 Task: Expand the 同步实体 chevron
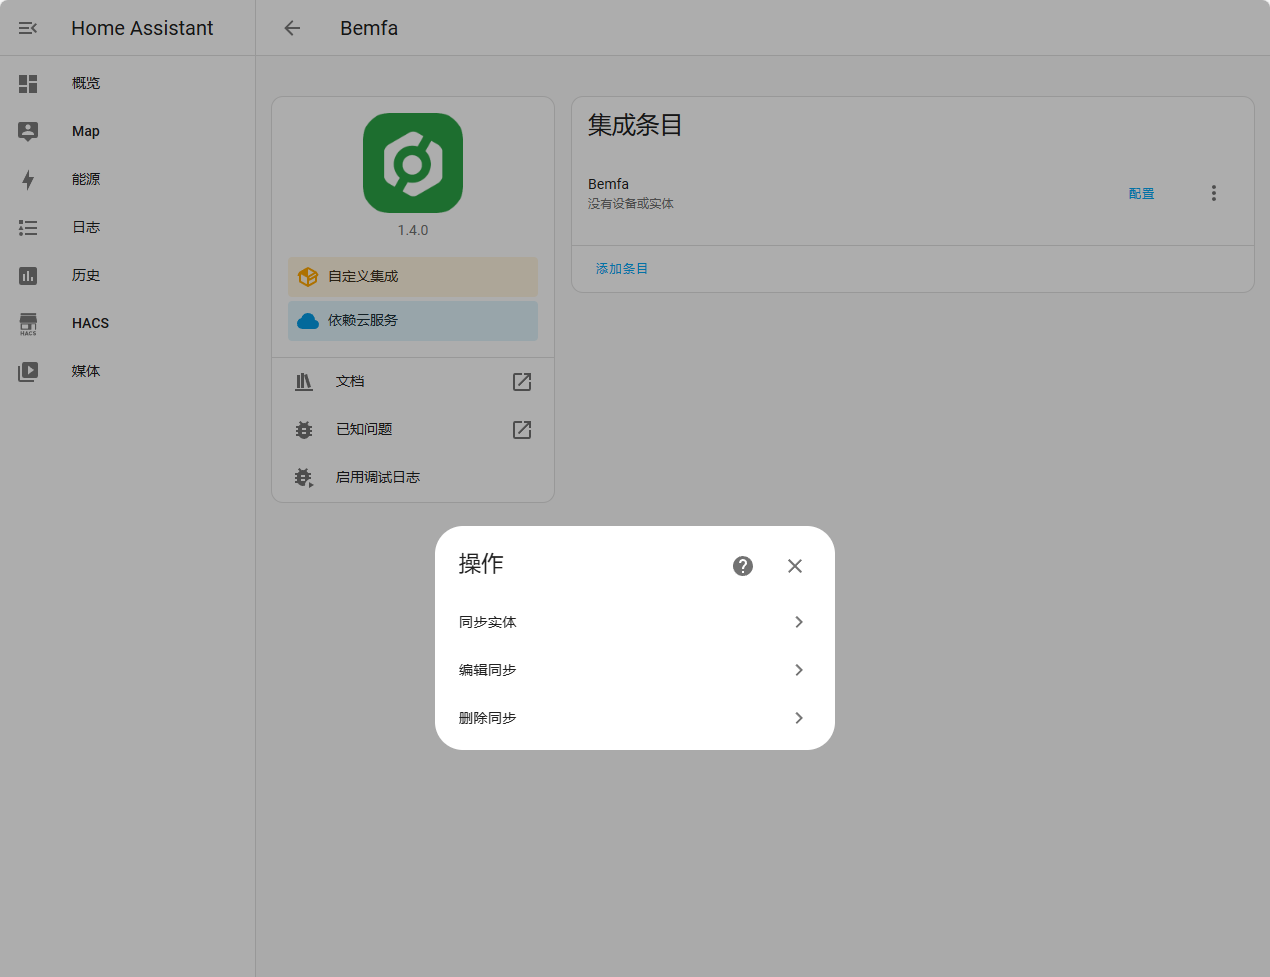[799, 622]
